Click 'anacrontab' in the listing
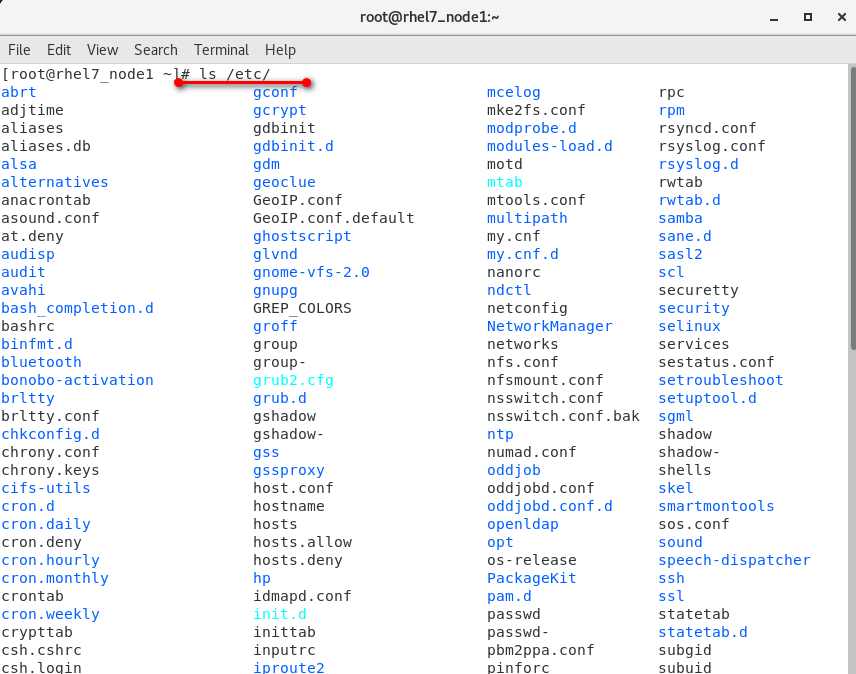 (46, 200)
